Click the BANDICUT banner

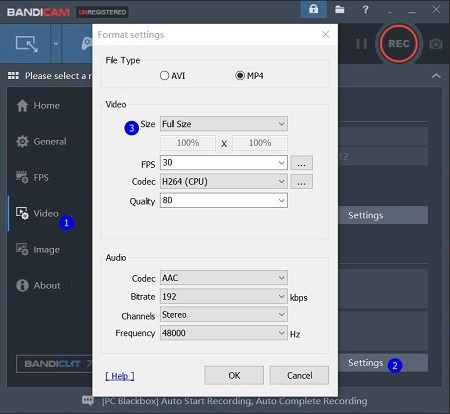54,364
